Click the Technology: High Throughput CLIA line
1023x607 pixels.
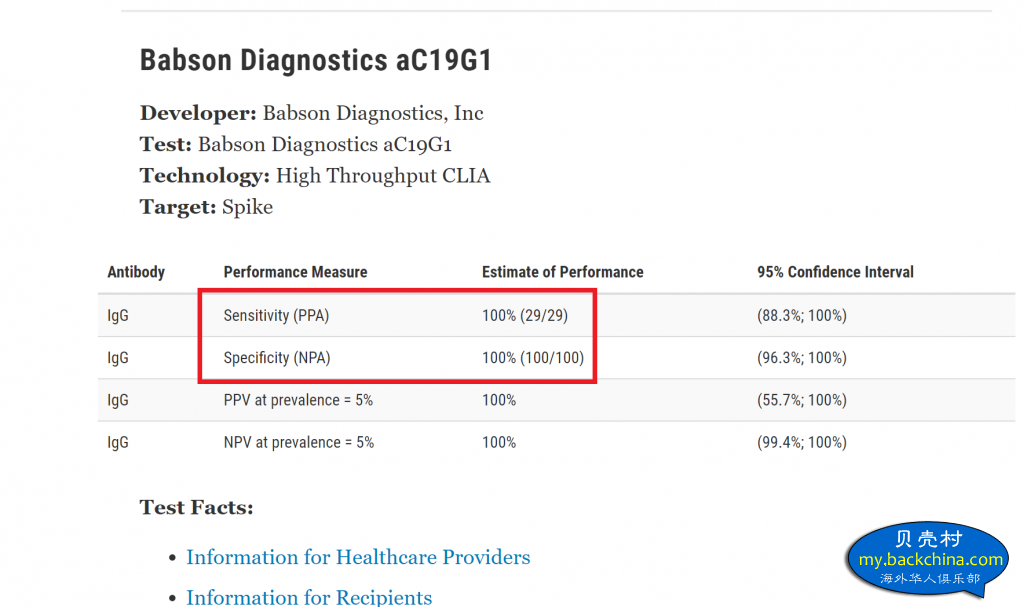tap(315, 176)
